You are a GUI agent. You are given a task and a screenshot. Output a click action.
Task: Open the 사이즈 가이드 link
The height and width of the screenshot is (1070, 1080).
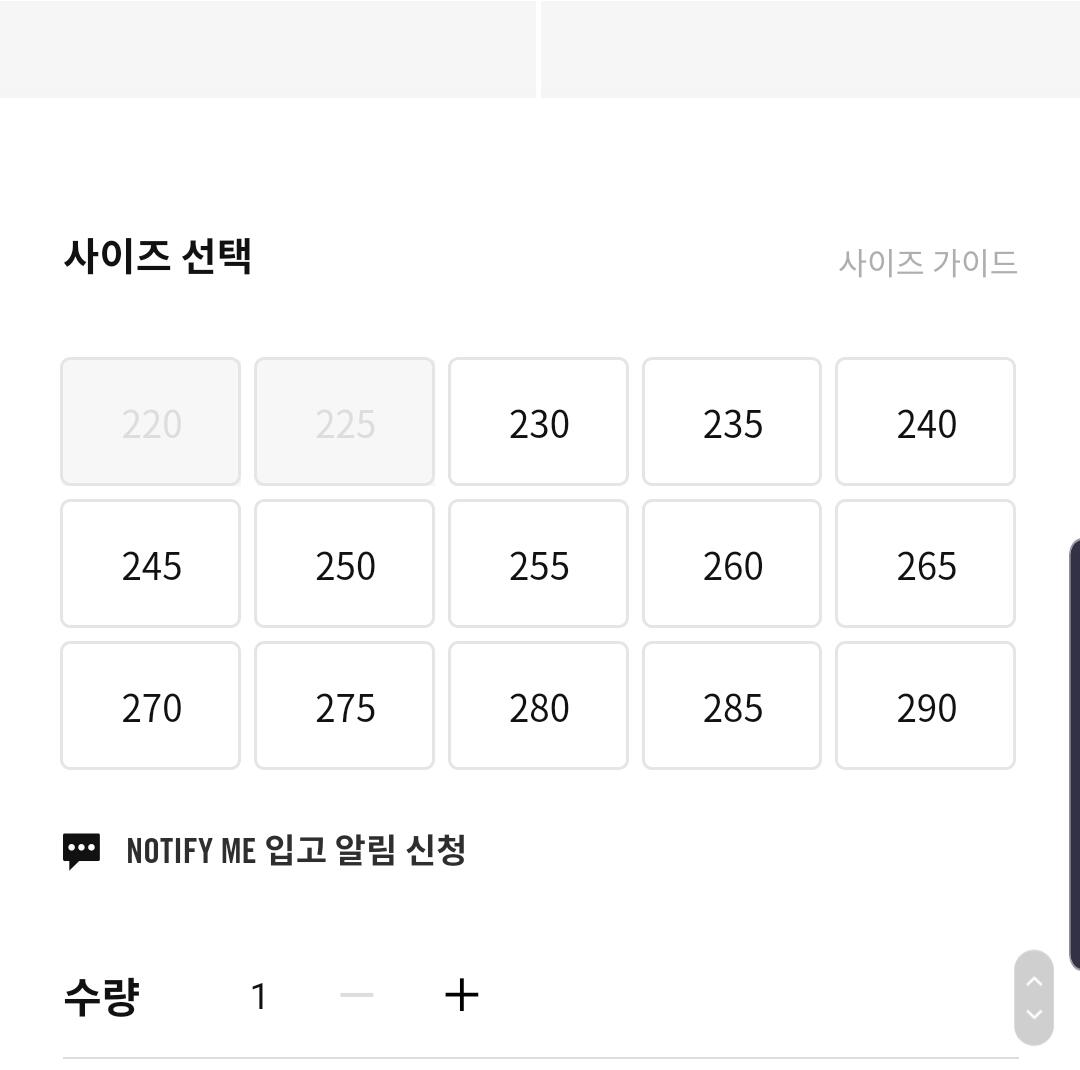pos(927,263)
